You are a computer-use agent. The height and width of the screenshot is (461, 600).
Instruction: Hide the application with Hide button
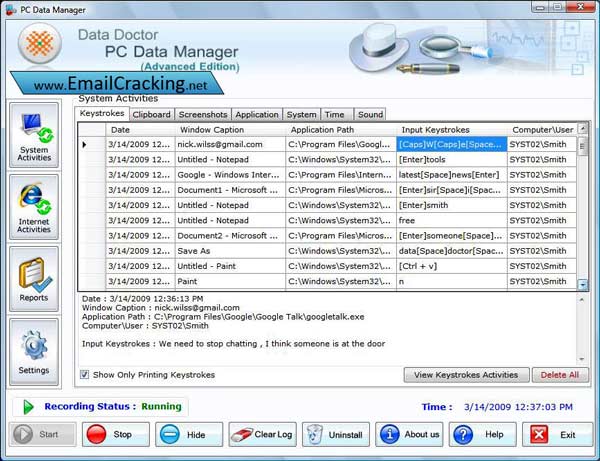point(189,434)
